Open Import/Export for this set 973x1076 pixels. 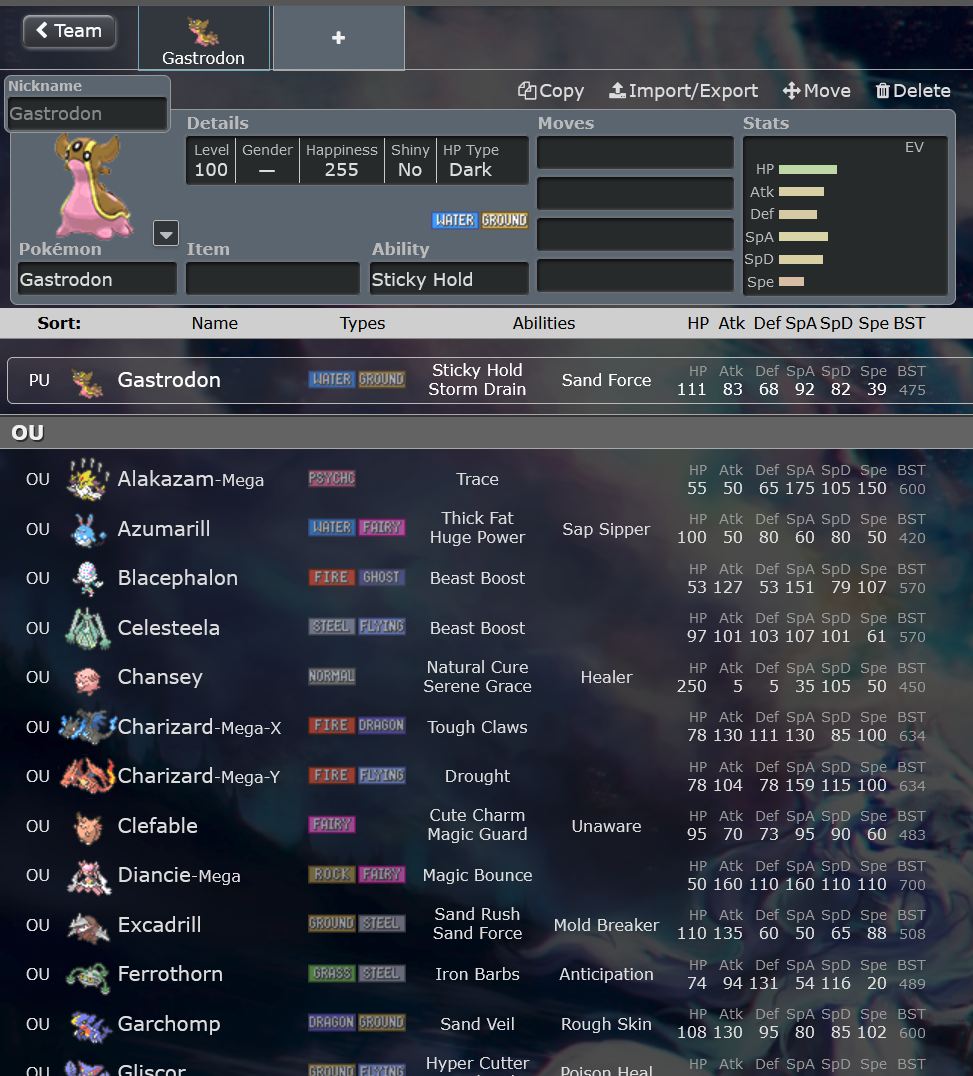[x=683, y=91]
